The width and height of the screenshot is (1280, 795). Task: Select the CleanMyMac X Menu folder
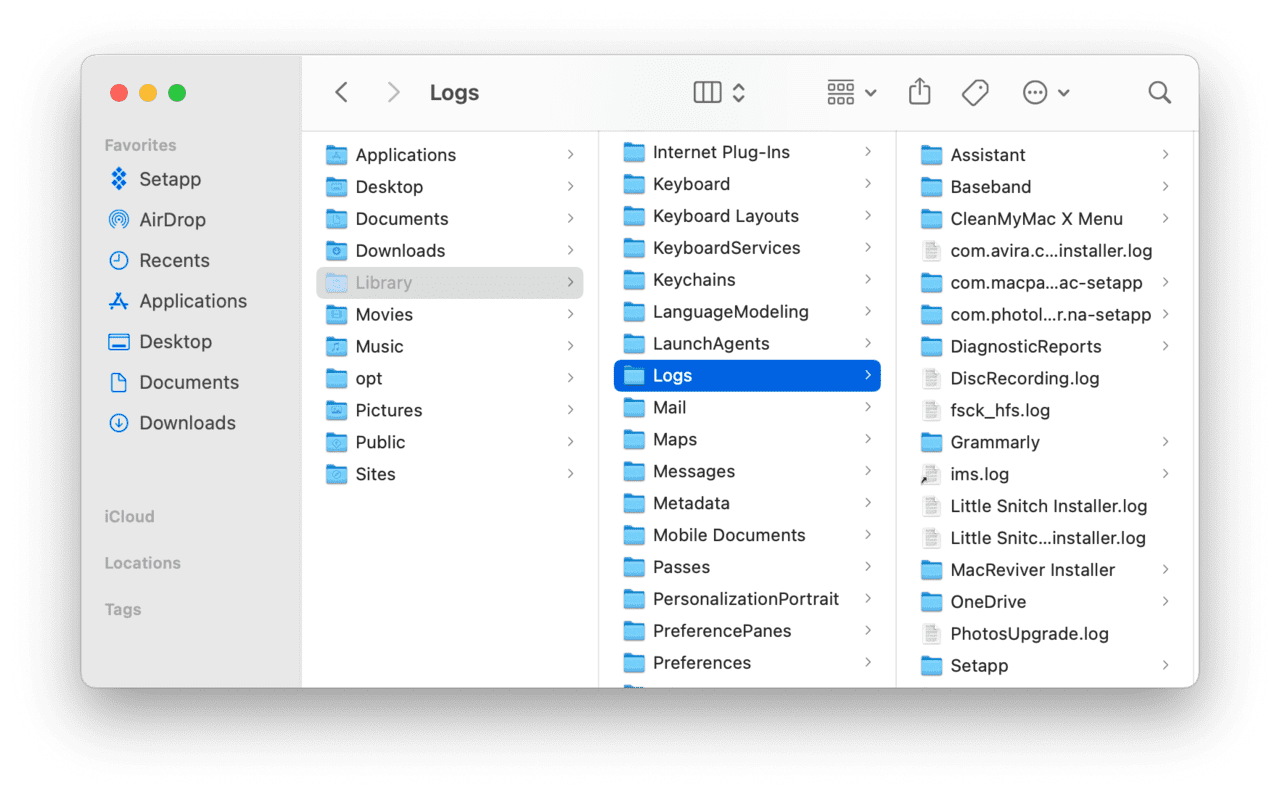(x=1045, y=219)
